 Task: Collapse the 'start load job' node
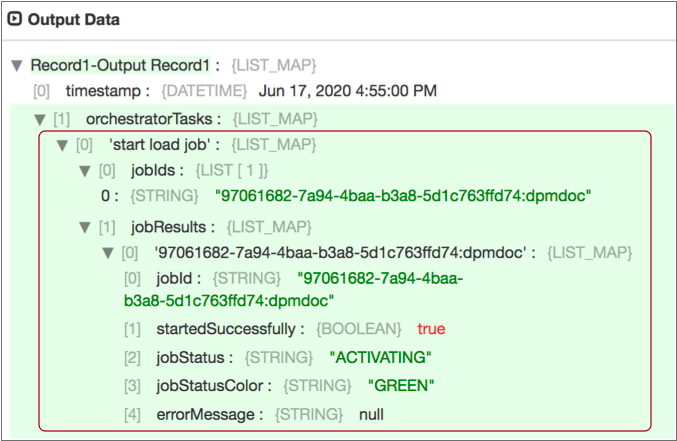pos(61,144)
